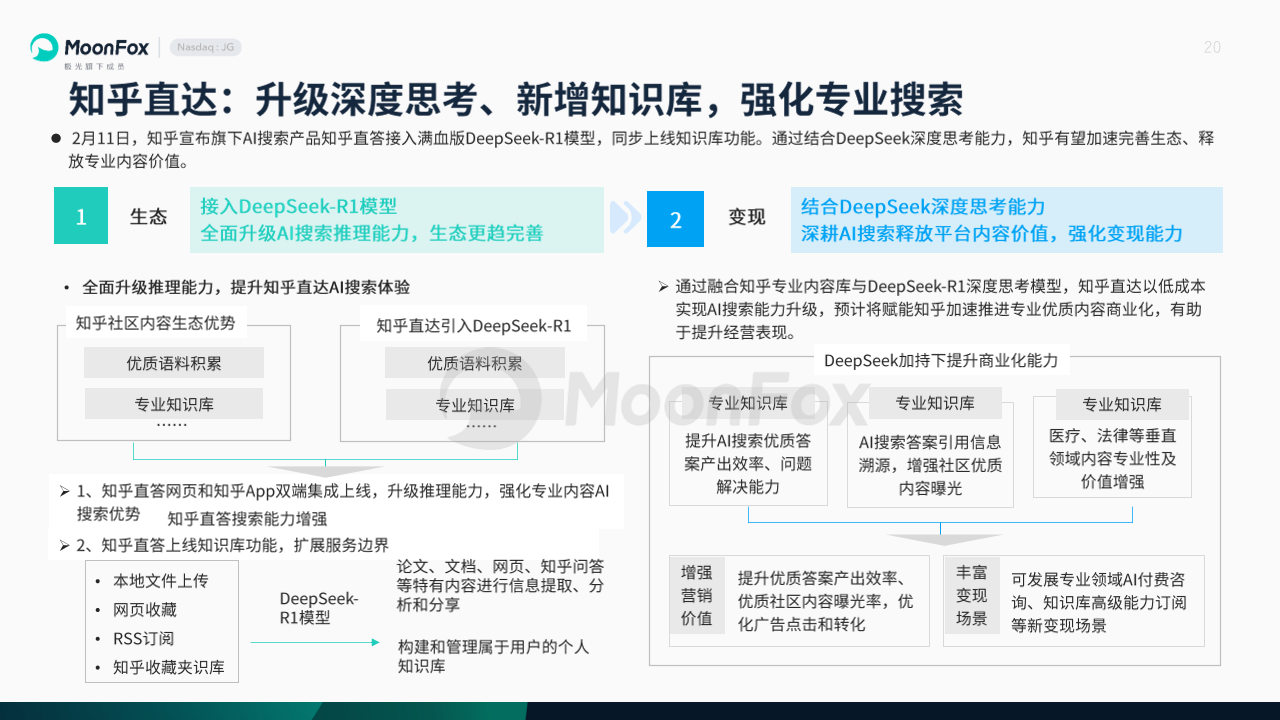Select the 知乎社区内容生态优势 box title
The height and width of the screenshot is (720, 1280).
click(156, 322)
